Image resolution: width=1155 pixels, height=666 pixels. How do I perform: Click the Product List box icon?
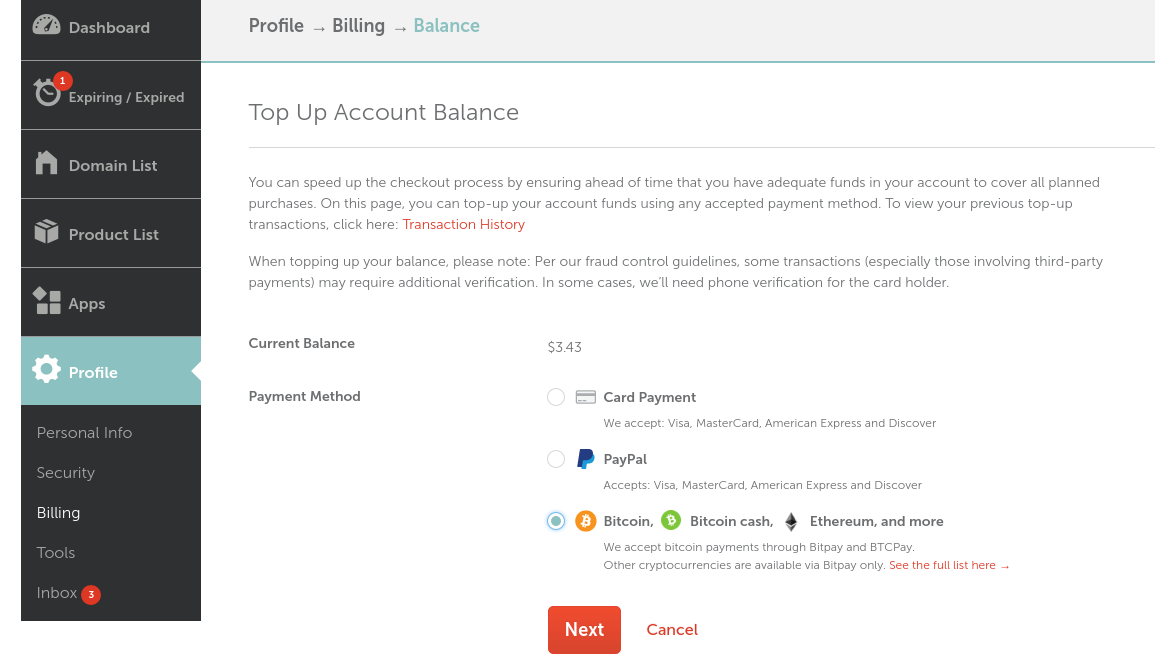click(x=46, y=231)
